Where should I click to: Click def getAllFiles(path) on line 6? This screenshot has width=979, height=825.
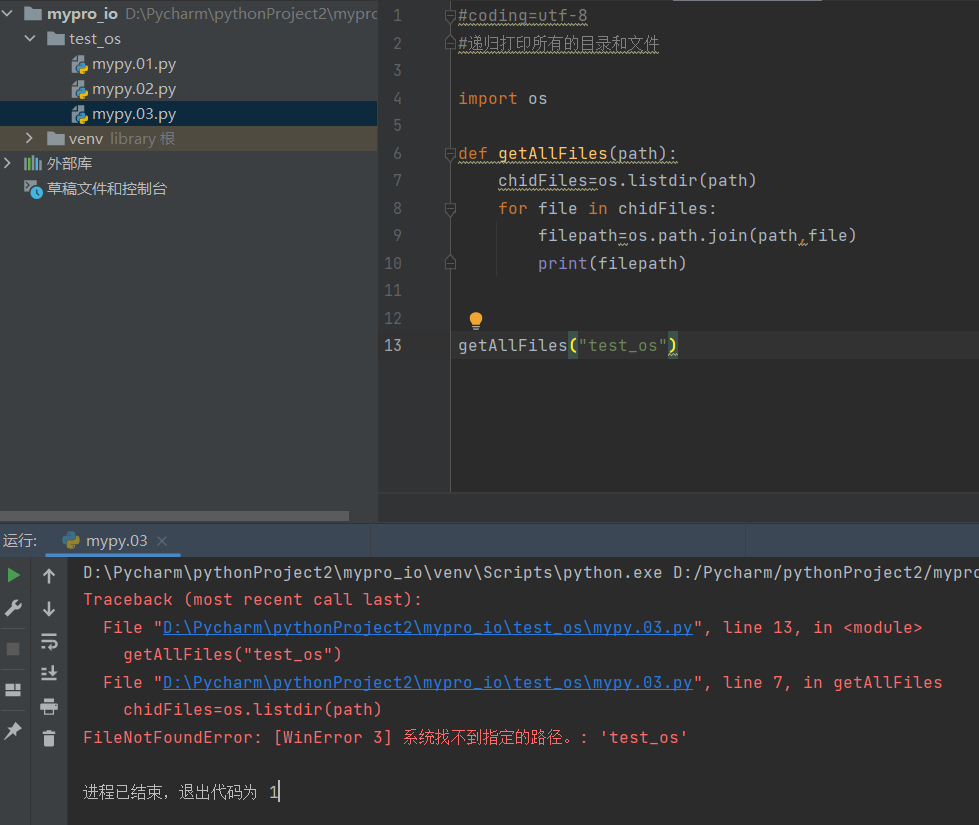[567, 154]
